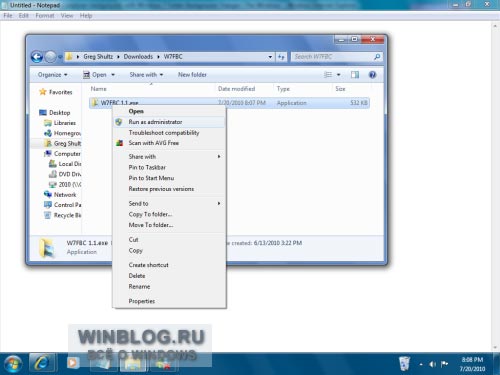Select Run as administrator

(169, 122)
